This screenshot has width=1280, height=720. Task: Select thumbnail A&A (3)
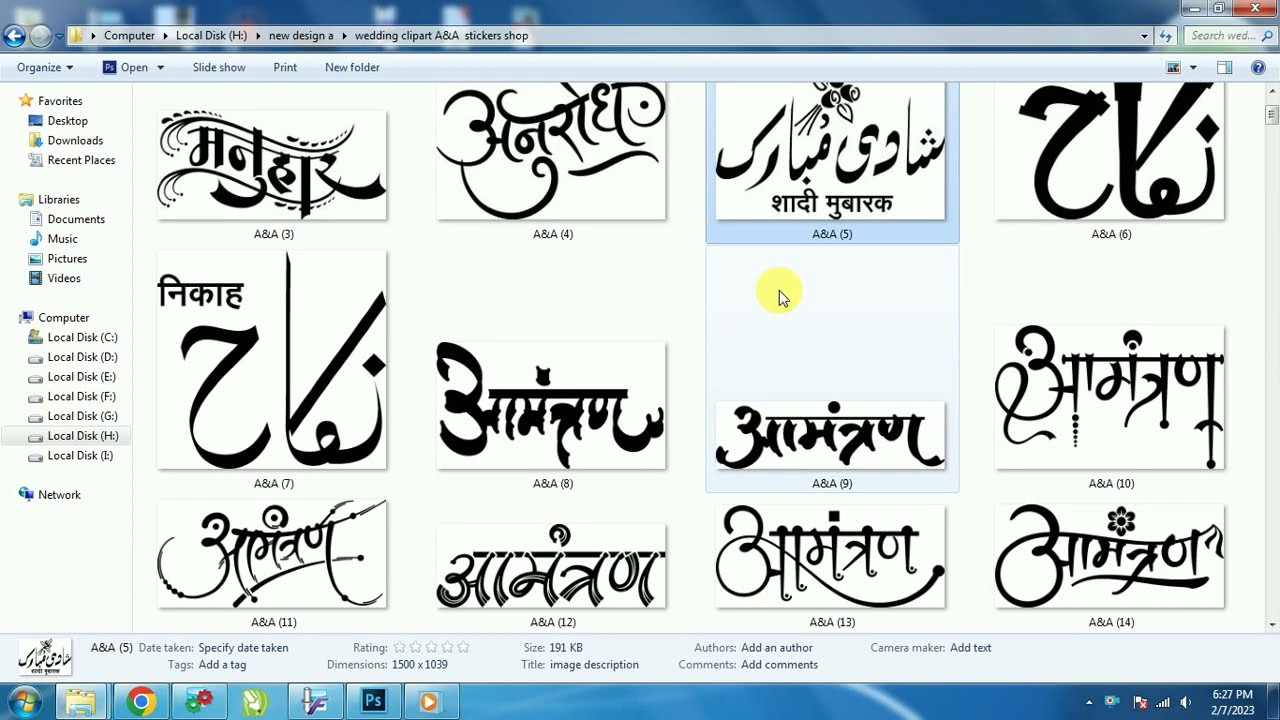click(x=272, y=165)
